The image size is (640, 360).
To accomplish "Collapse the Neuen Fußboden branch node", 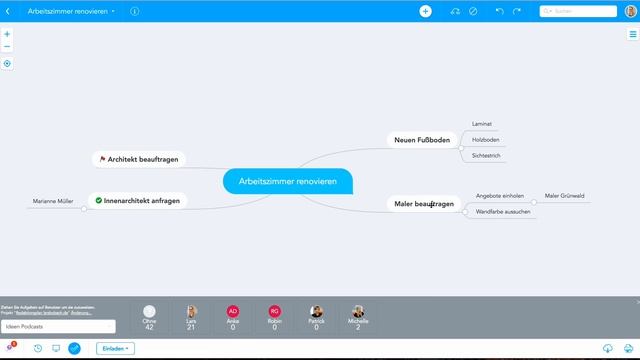I will tap(461, 148).
